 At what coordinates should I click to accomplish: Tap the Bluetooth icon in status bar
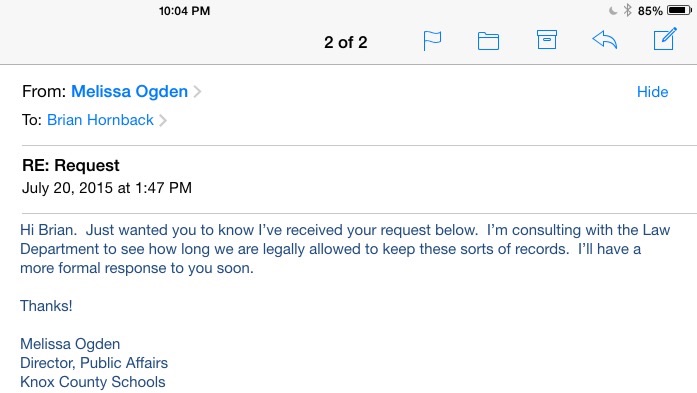pyautogui.click(x=627, y=10)
